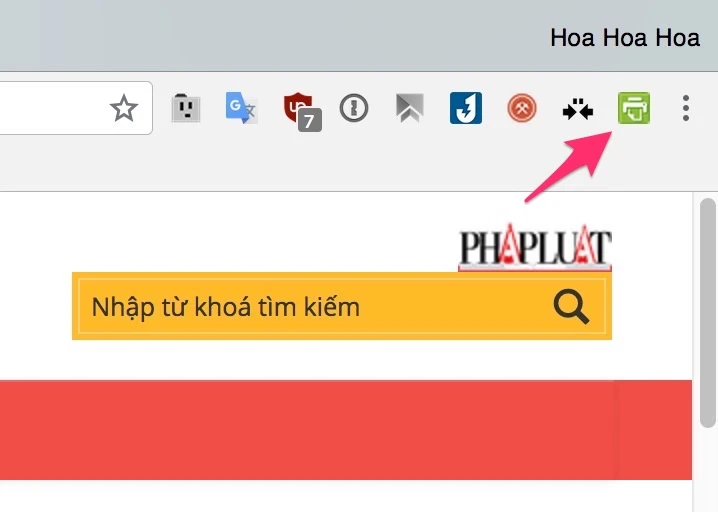Open the blue J lightning extension icon

(466, 108)
